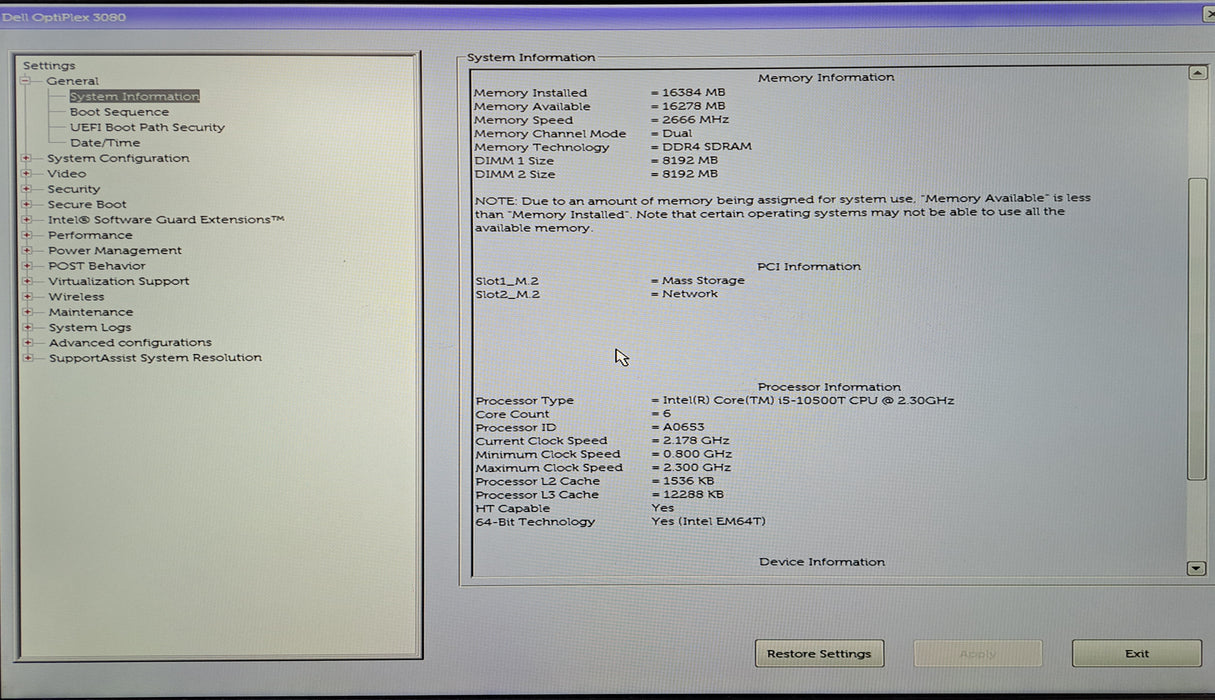Expand System Configuration node
1215x700 pixels.
pyautogui.click(x=26, y=158)
